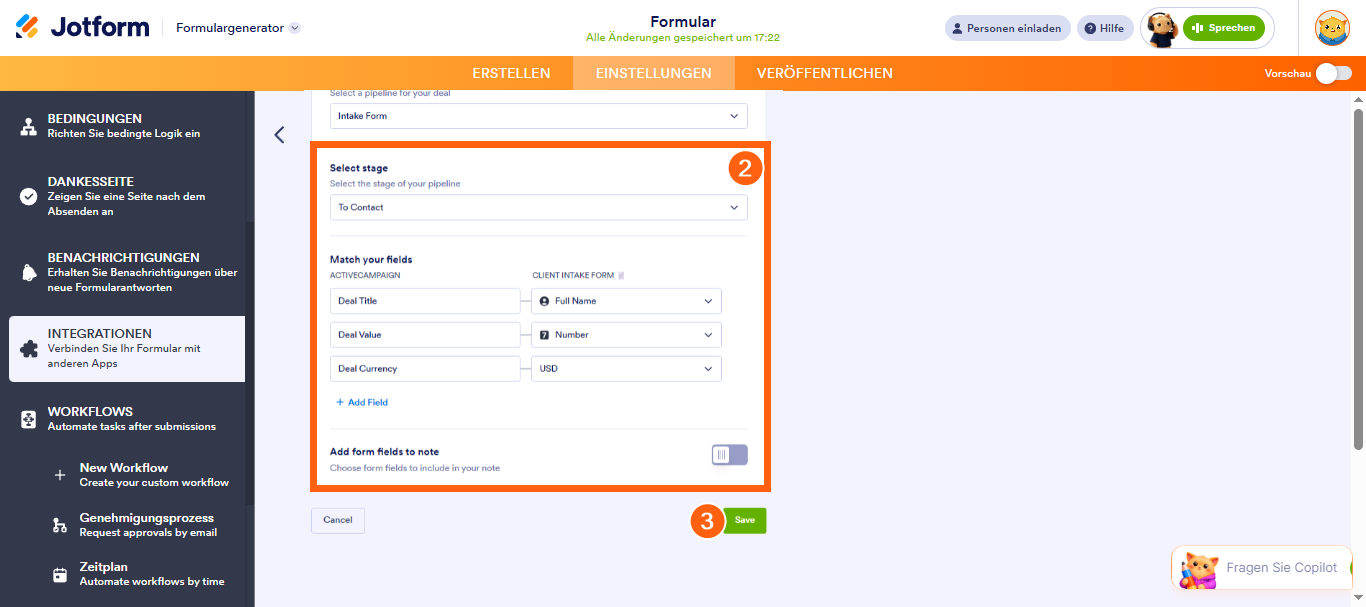
Task: Click the Genehmigungsprozess approval icon
Action: [x=60, y=525]
